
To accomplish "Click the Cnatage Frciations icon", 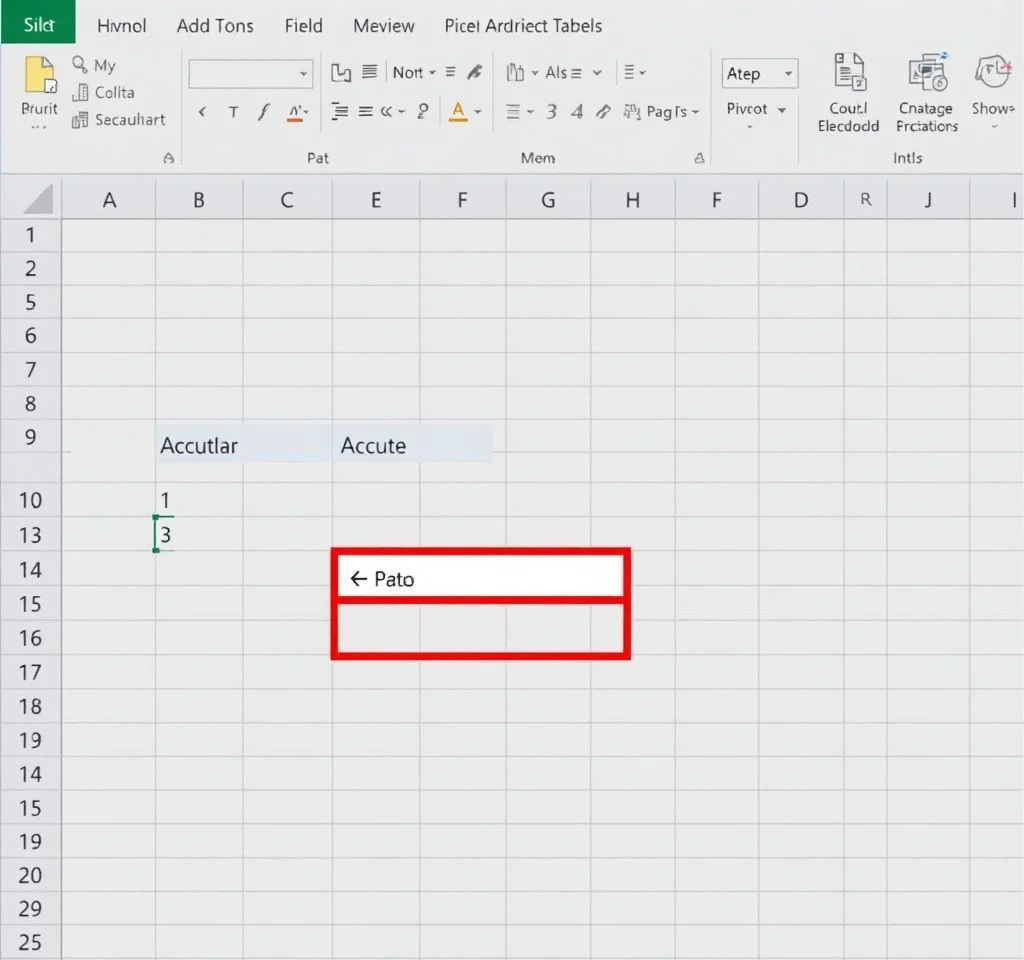I will pos(926,74).
